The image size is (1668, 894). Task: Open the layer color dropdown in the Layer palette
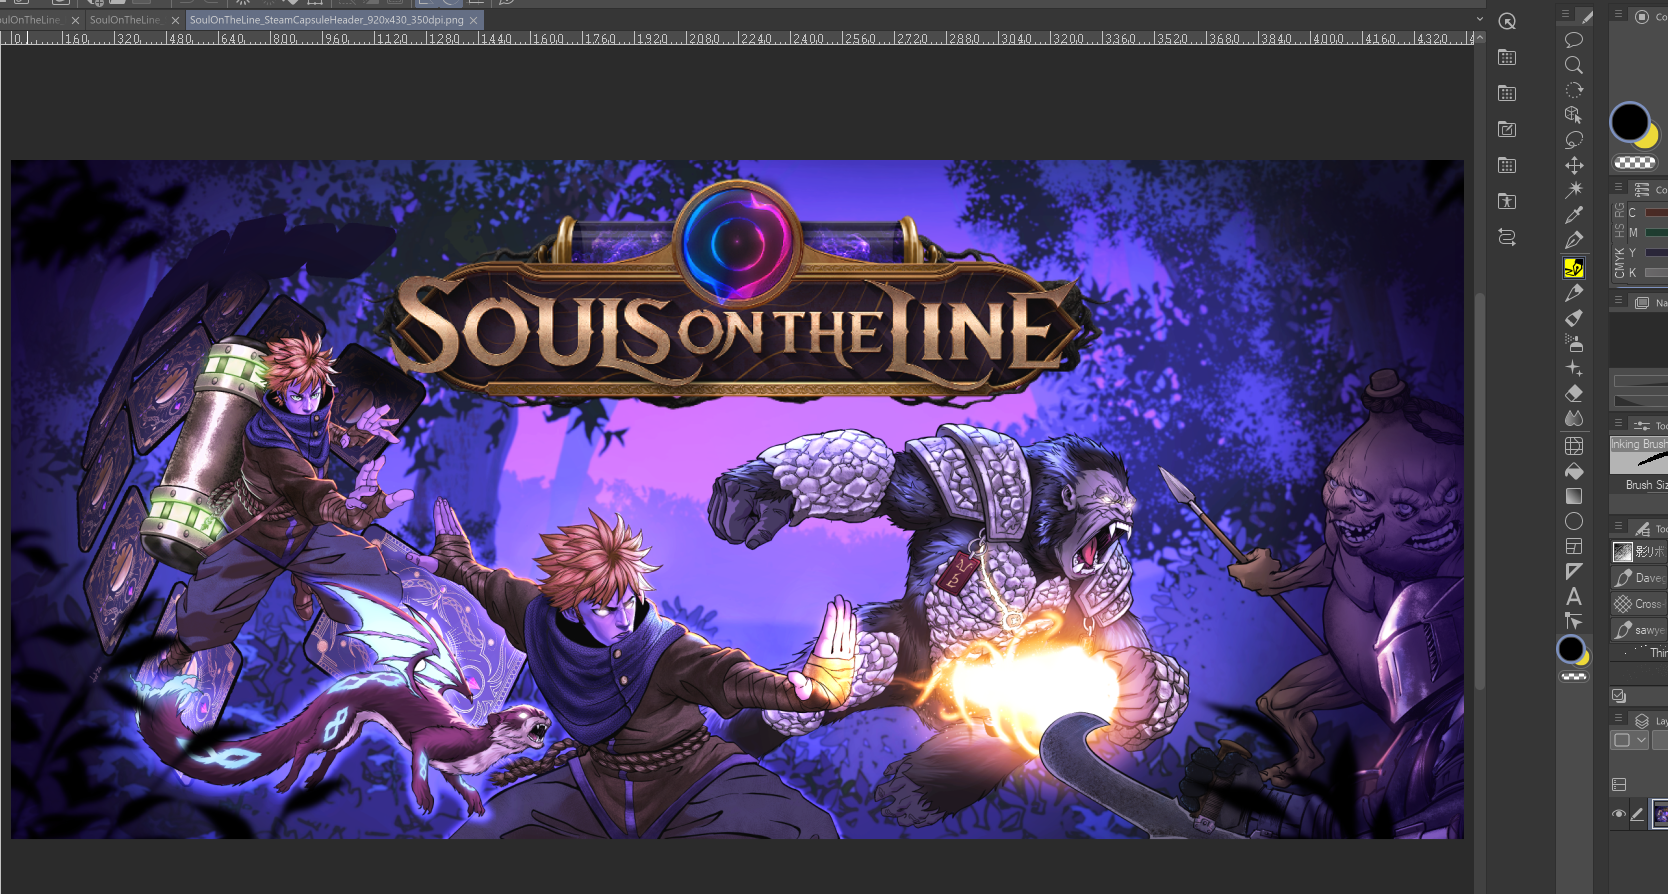(x=1630, y=740)
